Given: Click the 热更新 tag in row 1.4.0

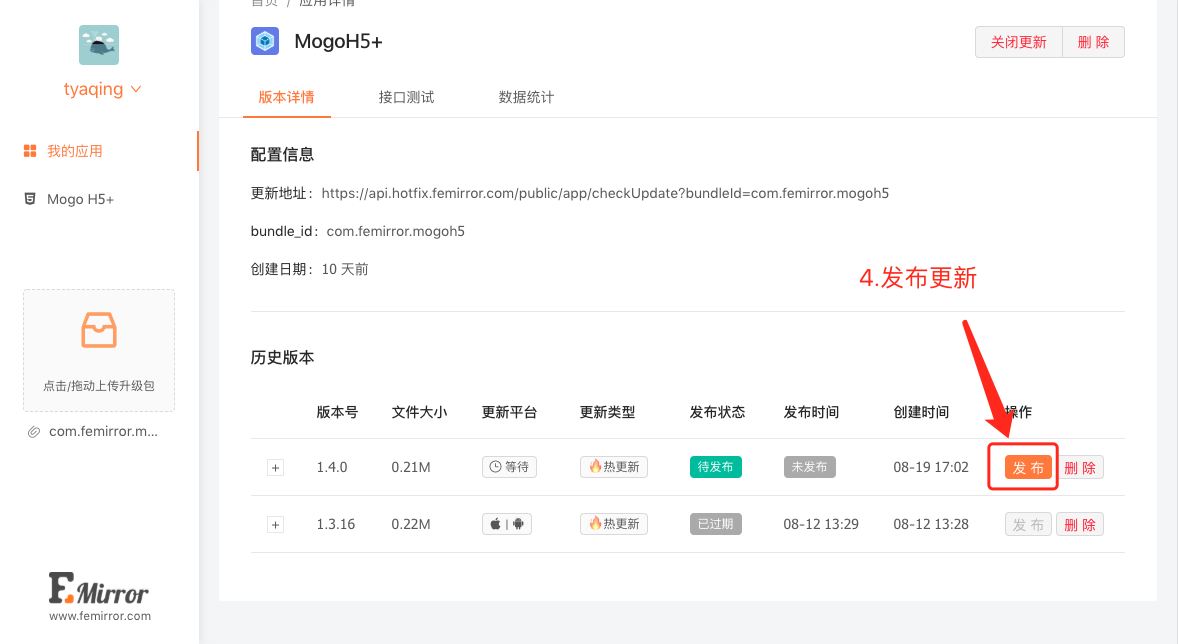Looking at the screenshot, I should pyautogui.click(x=614, y=467).
